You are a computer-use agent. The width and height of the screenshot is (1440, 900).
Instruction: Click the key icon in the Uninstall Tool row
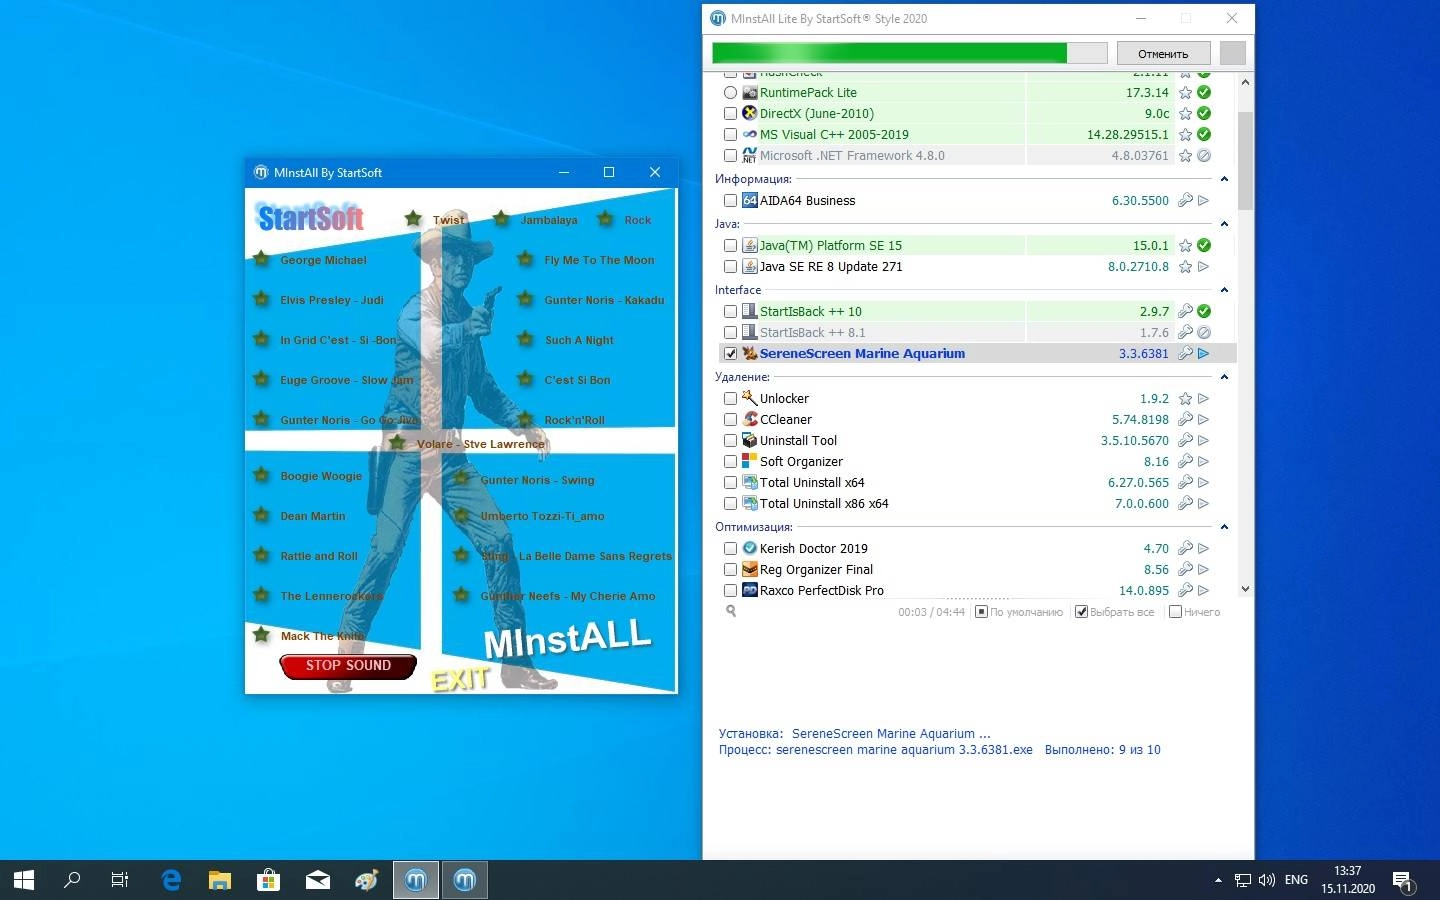tap(1185, 441)
